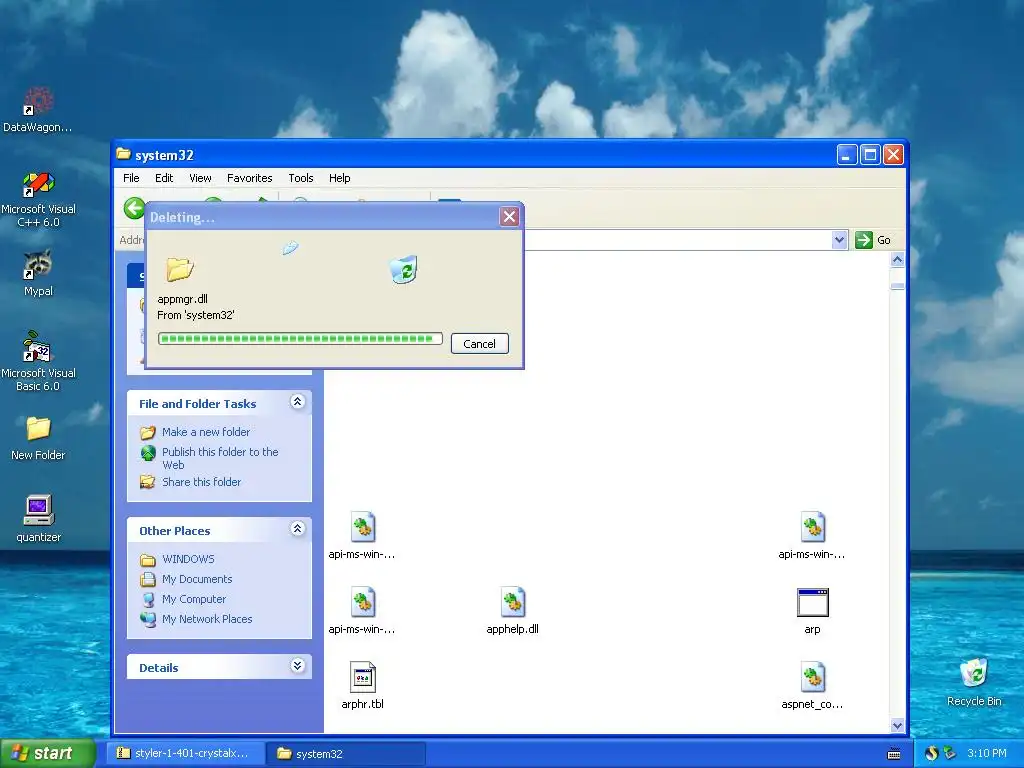Select the arphr.tbl file icon
This screenshot has height=768, width=1024.
[362, 677]
